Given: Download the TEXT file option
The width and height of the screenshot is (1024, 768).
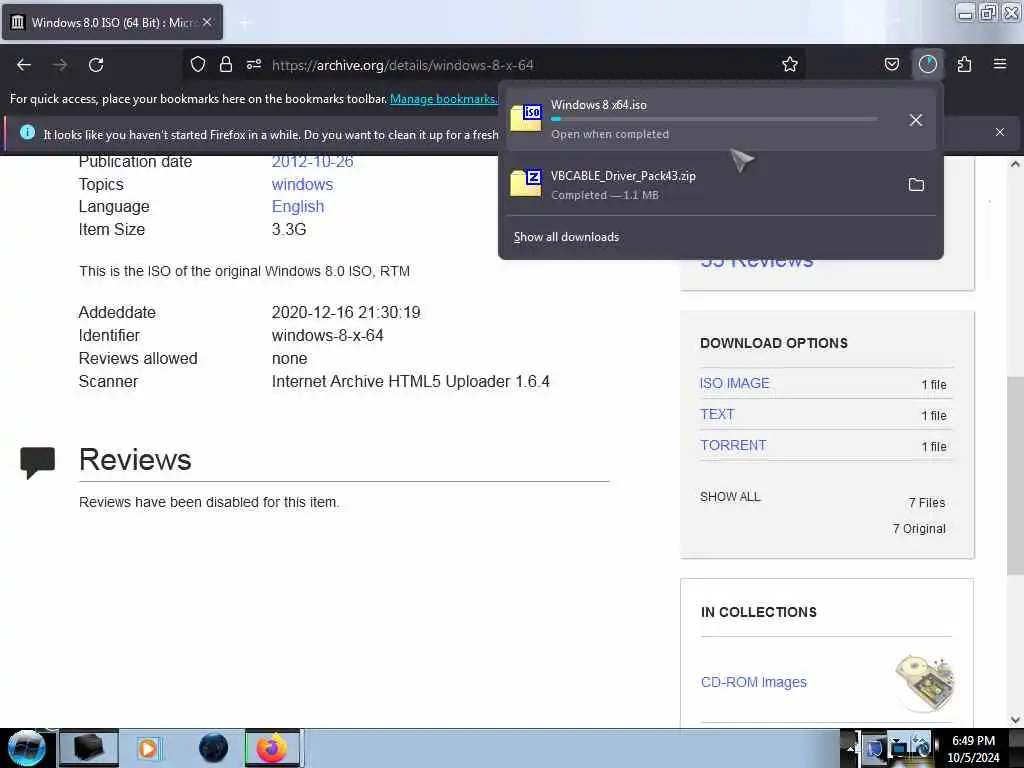Looking at the screenshot, I should coord(717,414).
